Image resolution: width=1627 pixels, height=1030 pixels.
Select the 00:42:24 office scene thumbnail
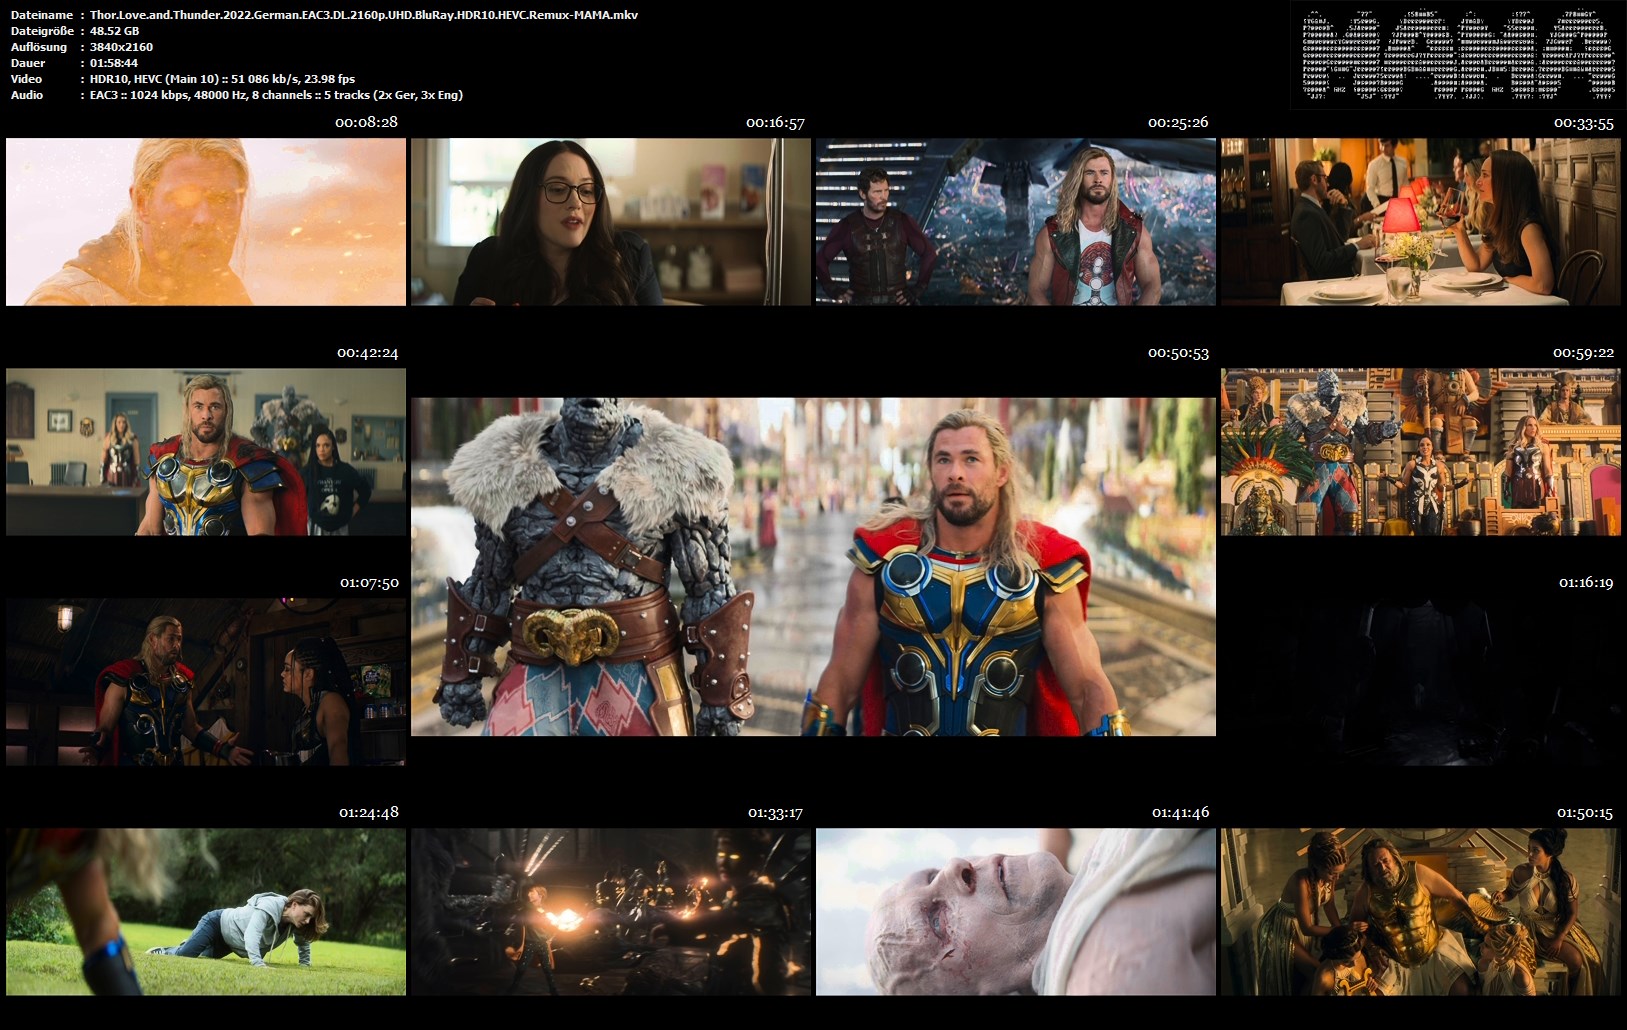(x=206, y=452)
